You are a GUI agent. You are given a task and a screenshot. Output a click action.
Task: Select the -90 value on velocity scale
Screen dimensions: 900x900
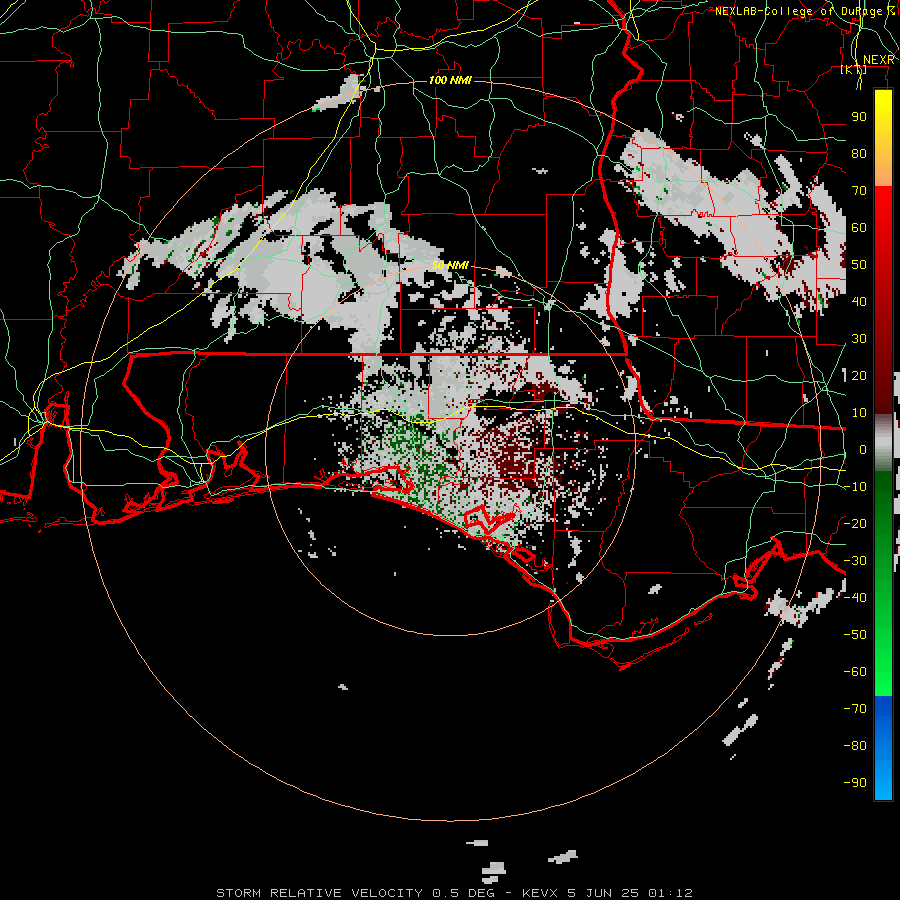click(x=855, y=782)
